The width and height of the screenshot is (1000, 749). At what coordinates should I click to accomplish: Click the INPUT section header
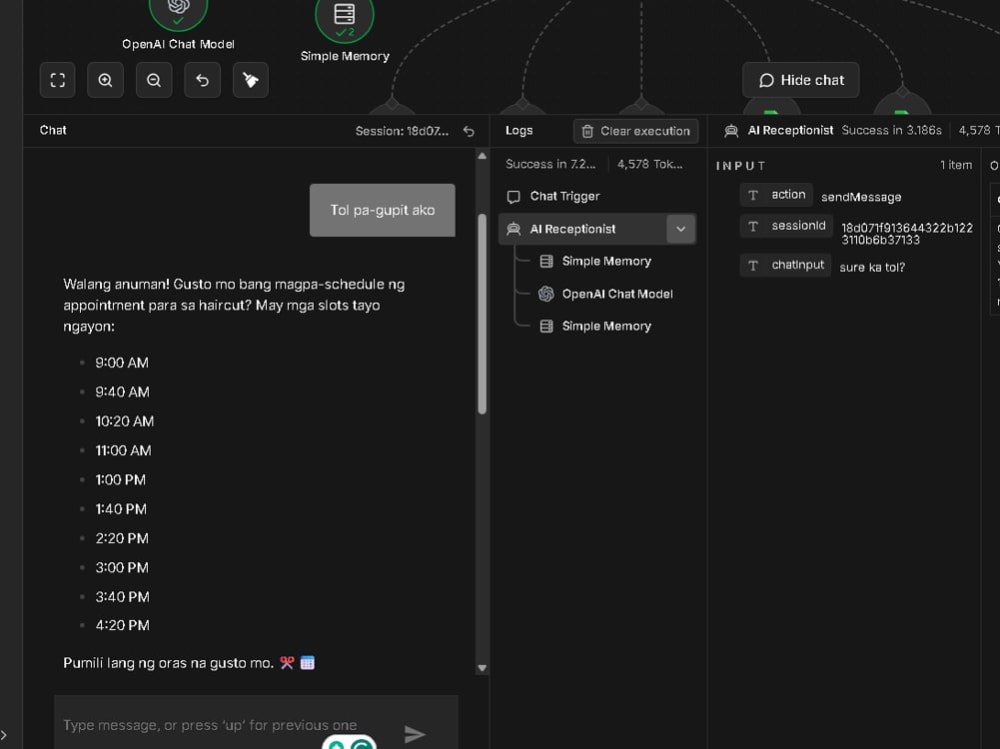point(740,166)
